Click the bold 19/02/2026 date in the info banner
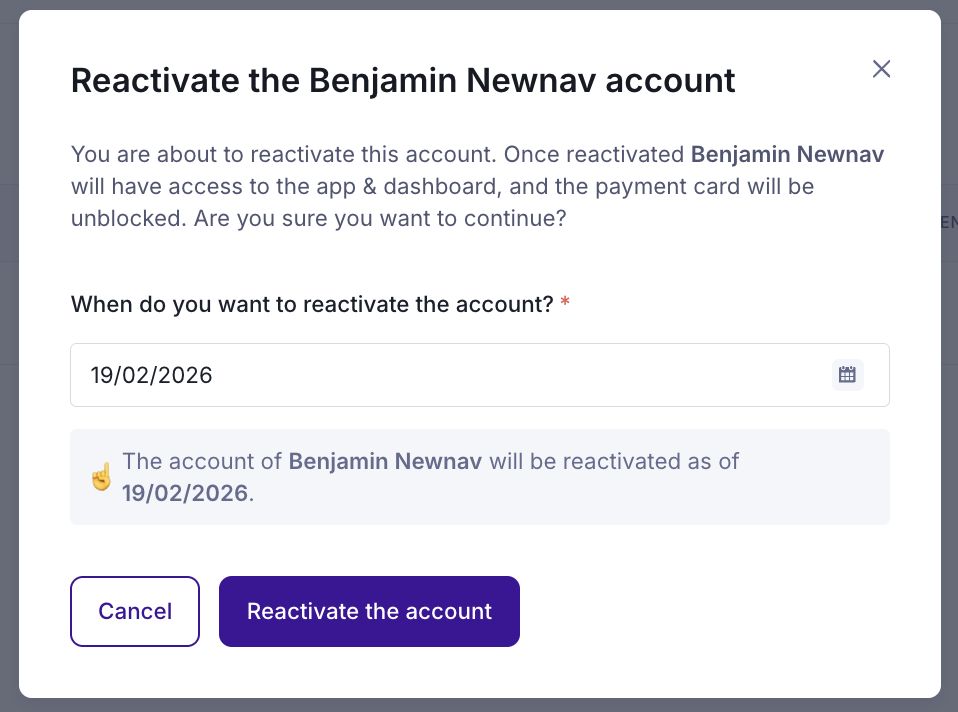Screen dimensions: 958x712 [x=185, y=492]
